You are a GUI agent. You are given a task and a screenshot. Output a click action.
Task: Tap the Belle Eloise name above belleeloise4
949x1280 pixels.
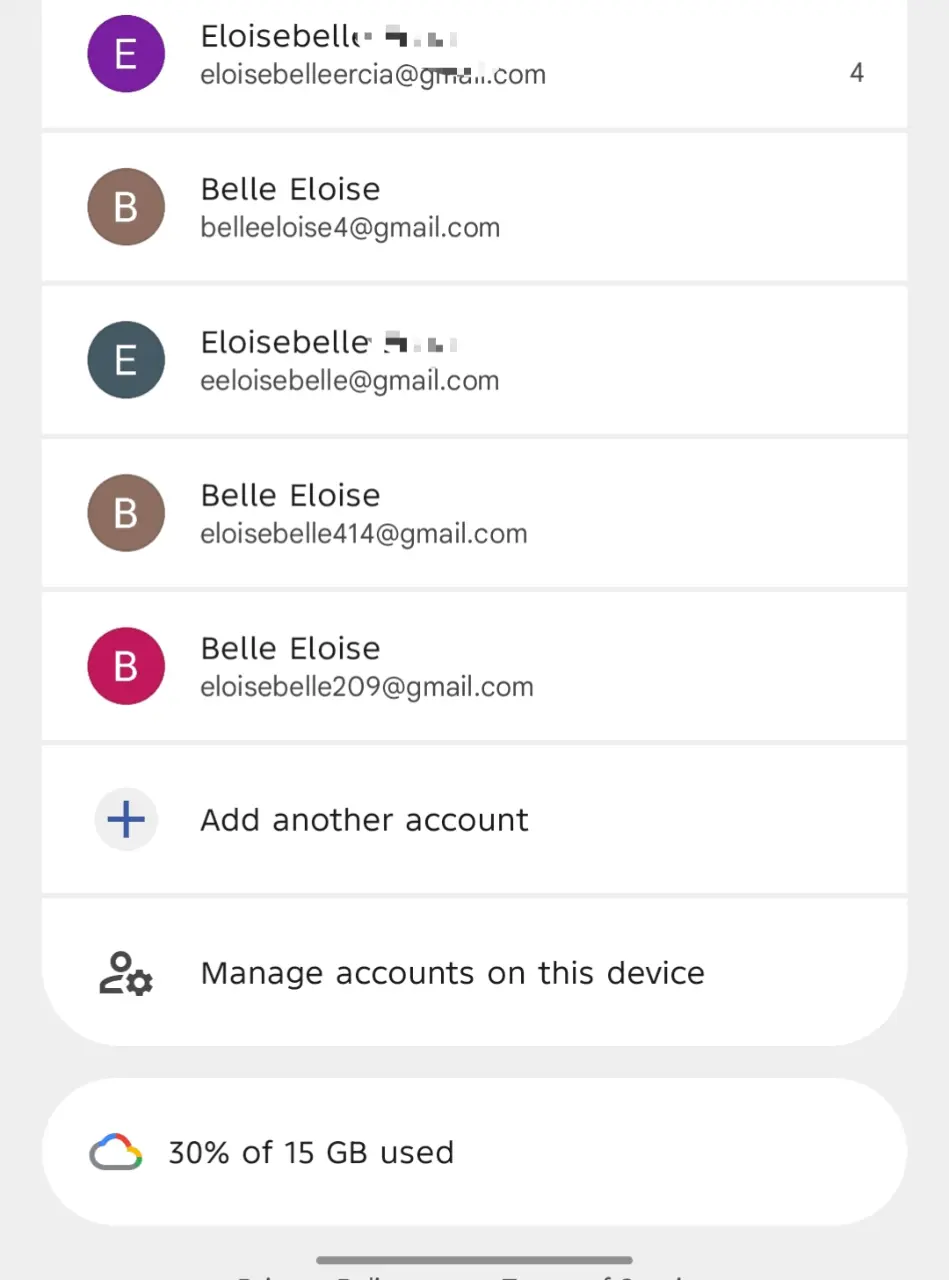pos(290,189)
